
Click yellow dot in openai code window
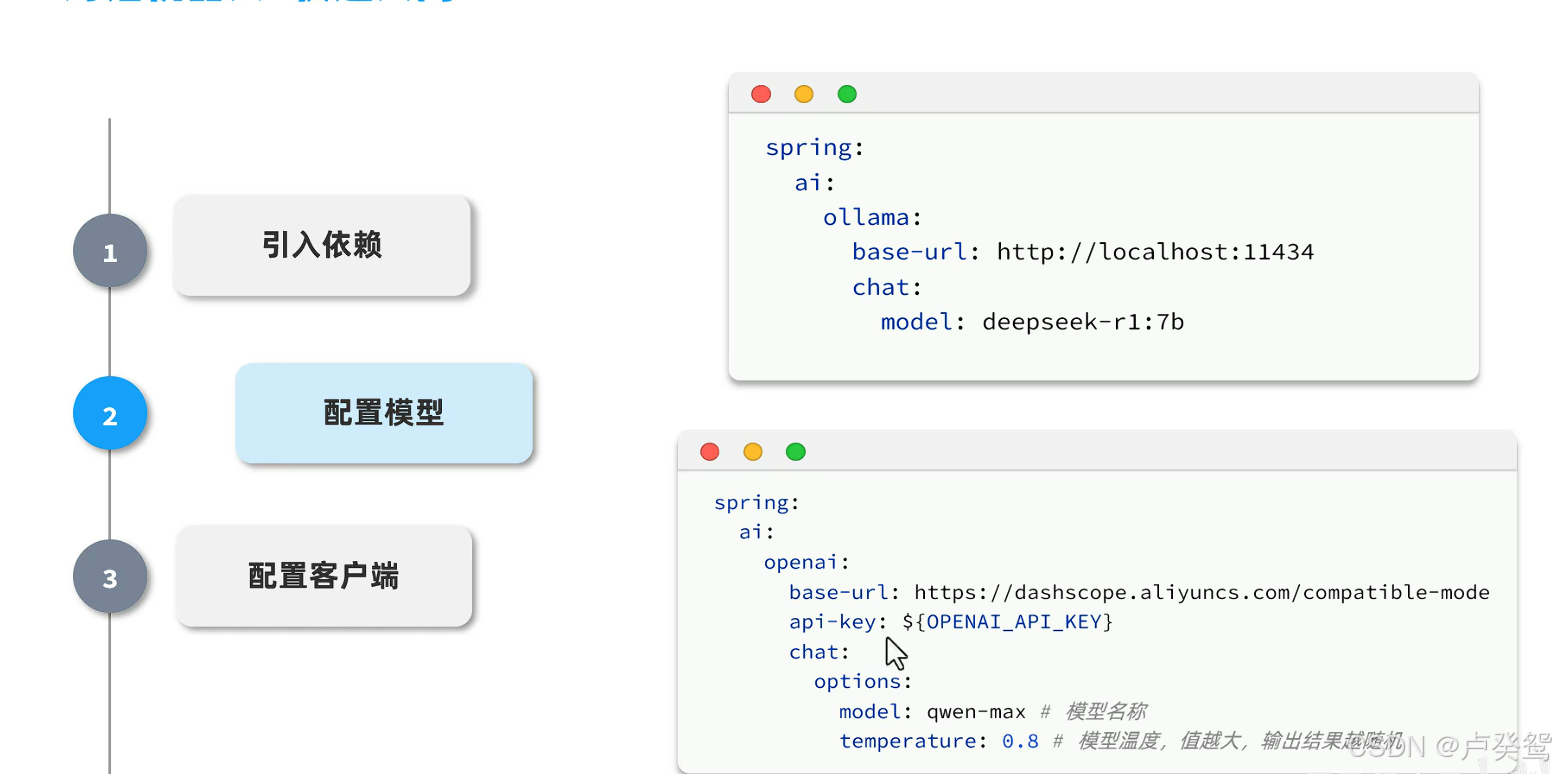(753, 452)
